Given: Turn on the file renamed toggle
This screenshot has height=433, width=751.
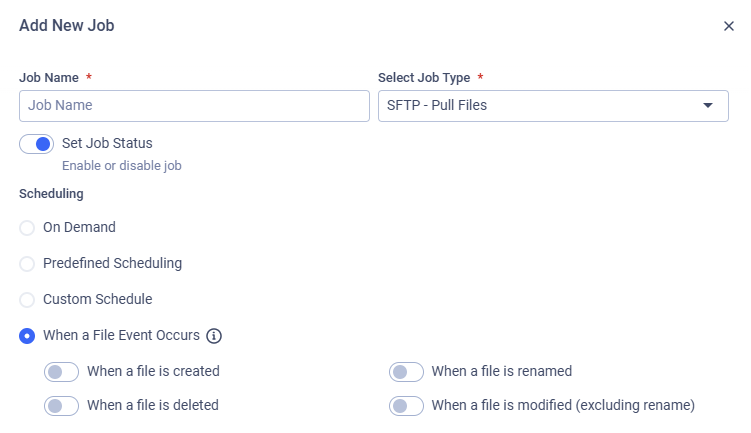Looking at the screenshot, I should click(405, 372).
